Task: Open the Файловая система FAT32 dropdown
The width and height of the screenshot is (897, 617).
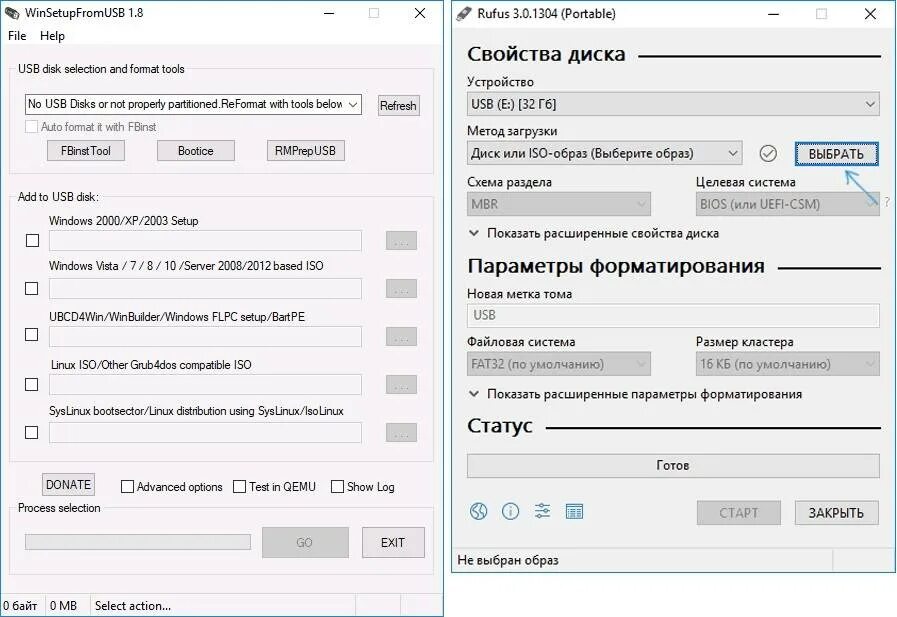Action: tap(559, 364)
